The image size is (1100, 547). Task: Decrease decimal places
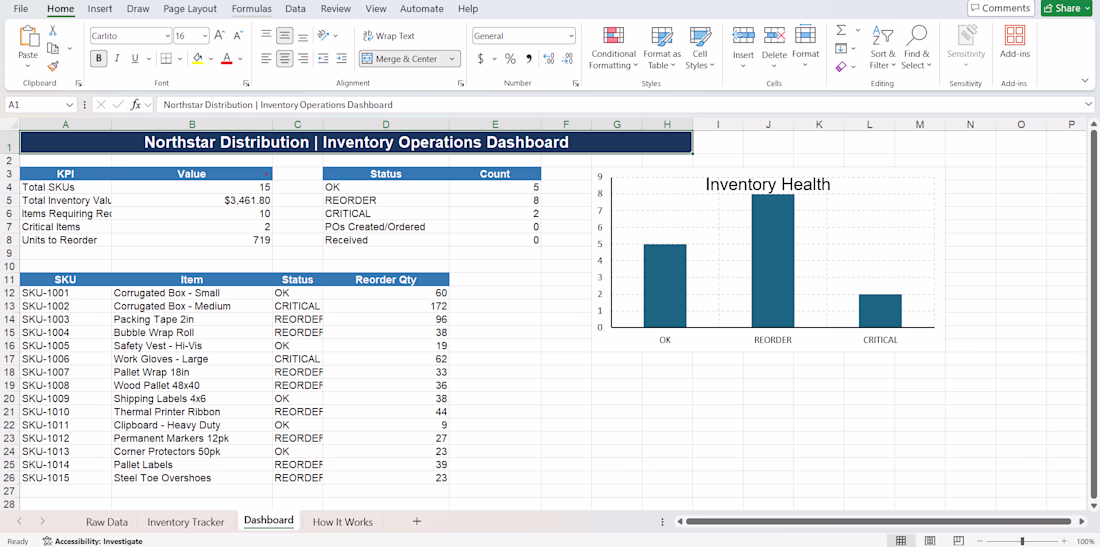(x=568, y=59)
